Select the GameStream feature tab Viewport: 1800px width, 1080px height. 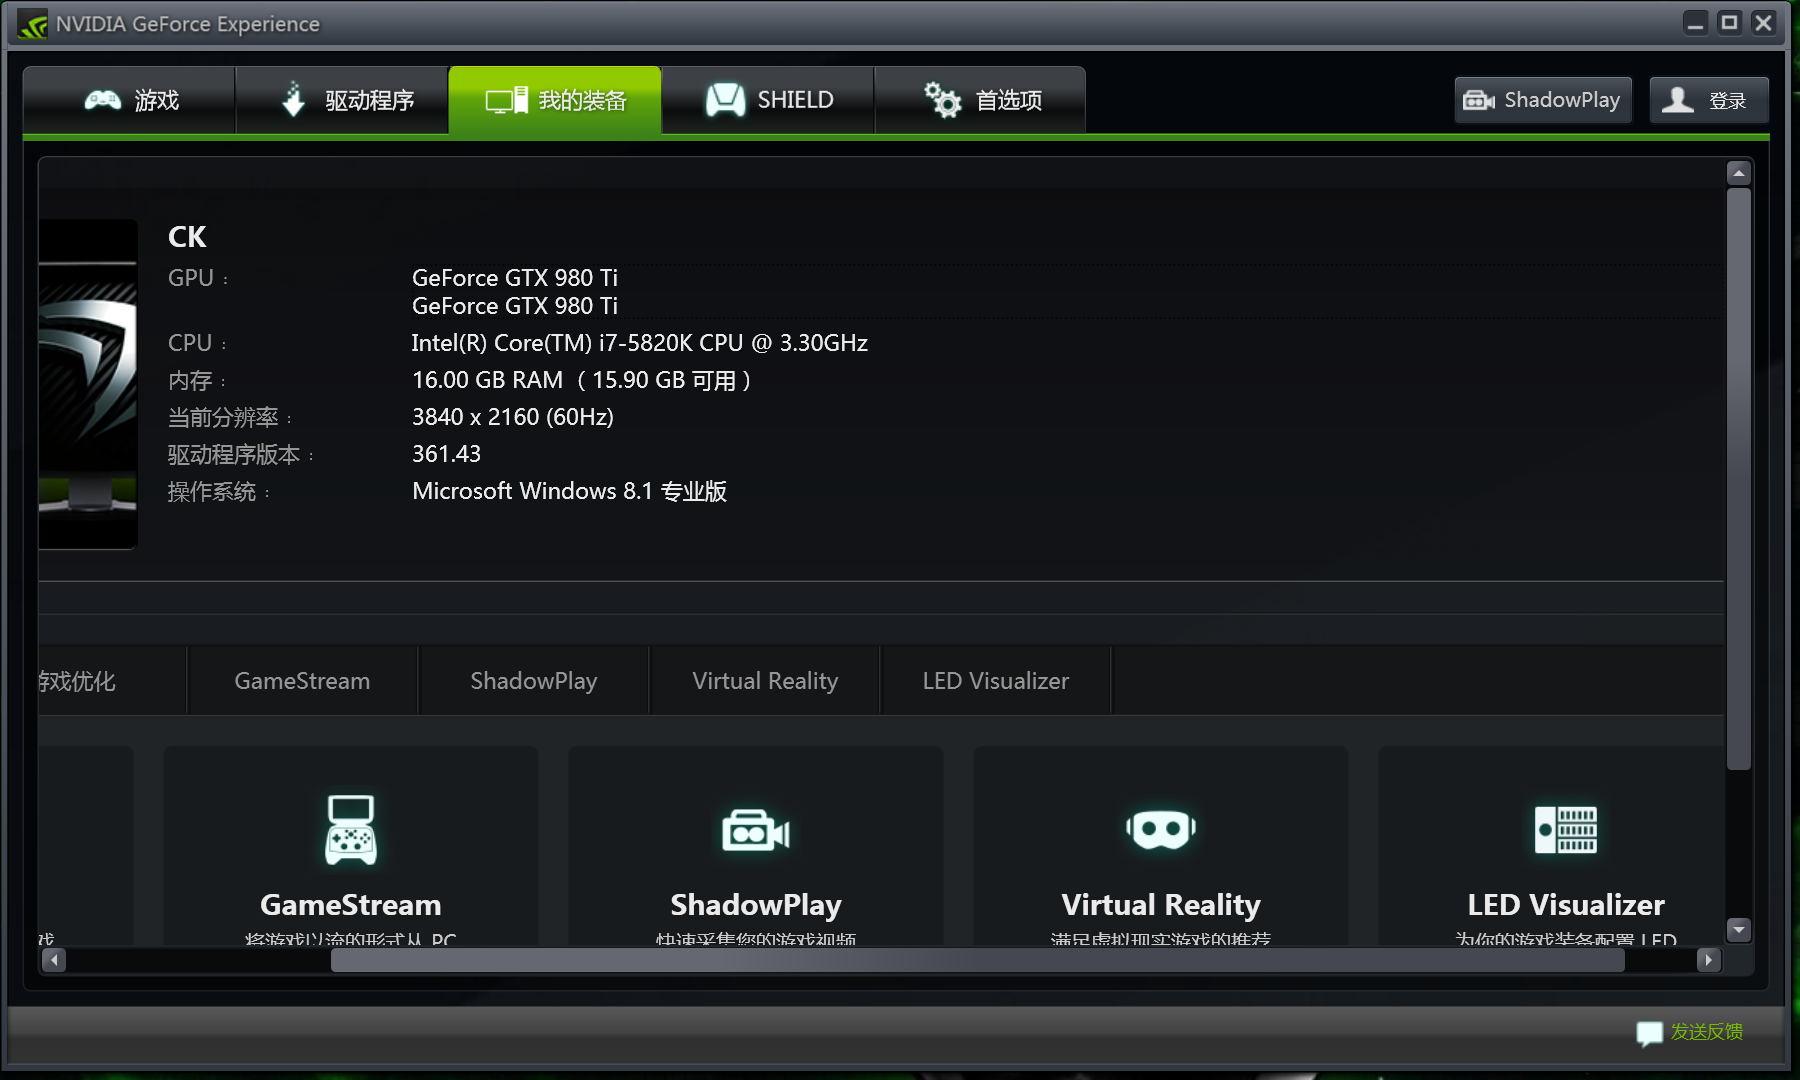coord(302,681)
